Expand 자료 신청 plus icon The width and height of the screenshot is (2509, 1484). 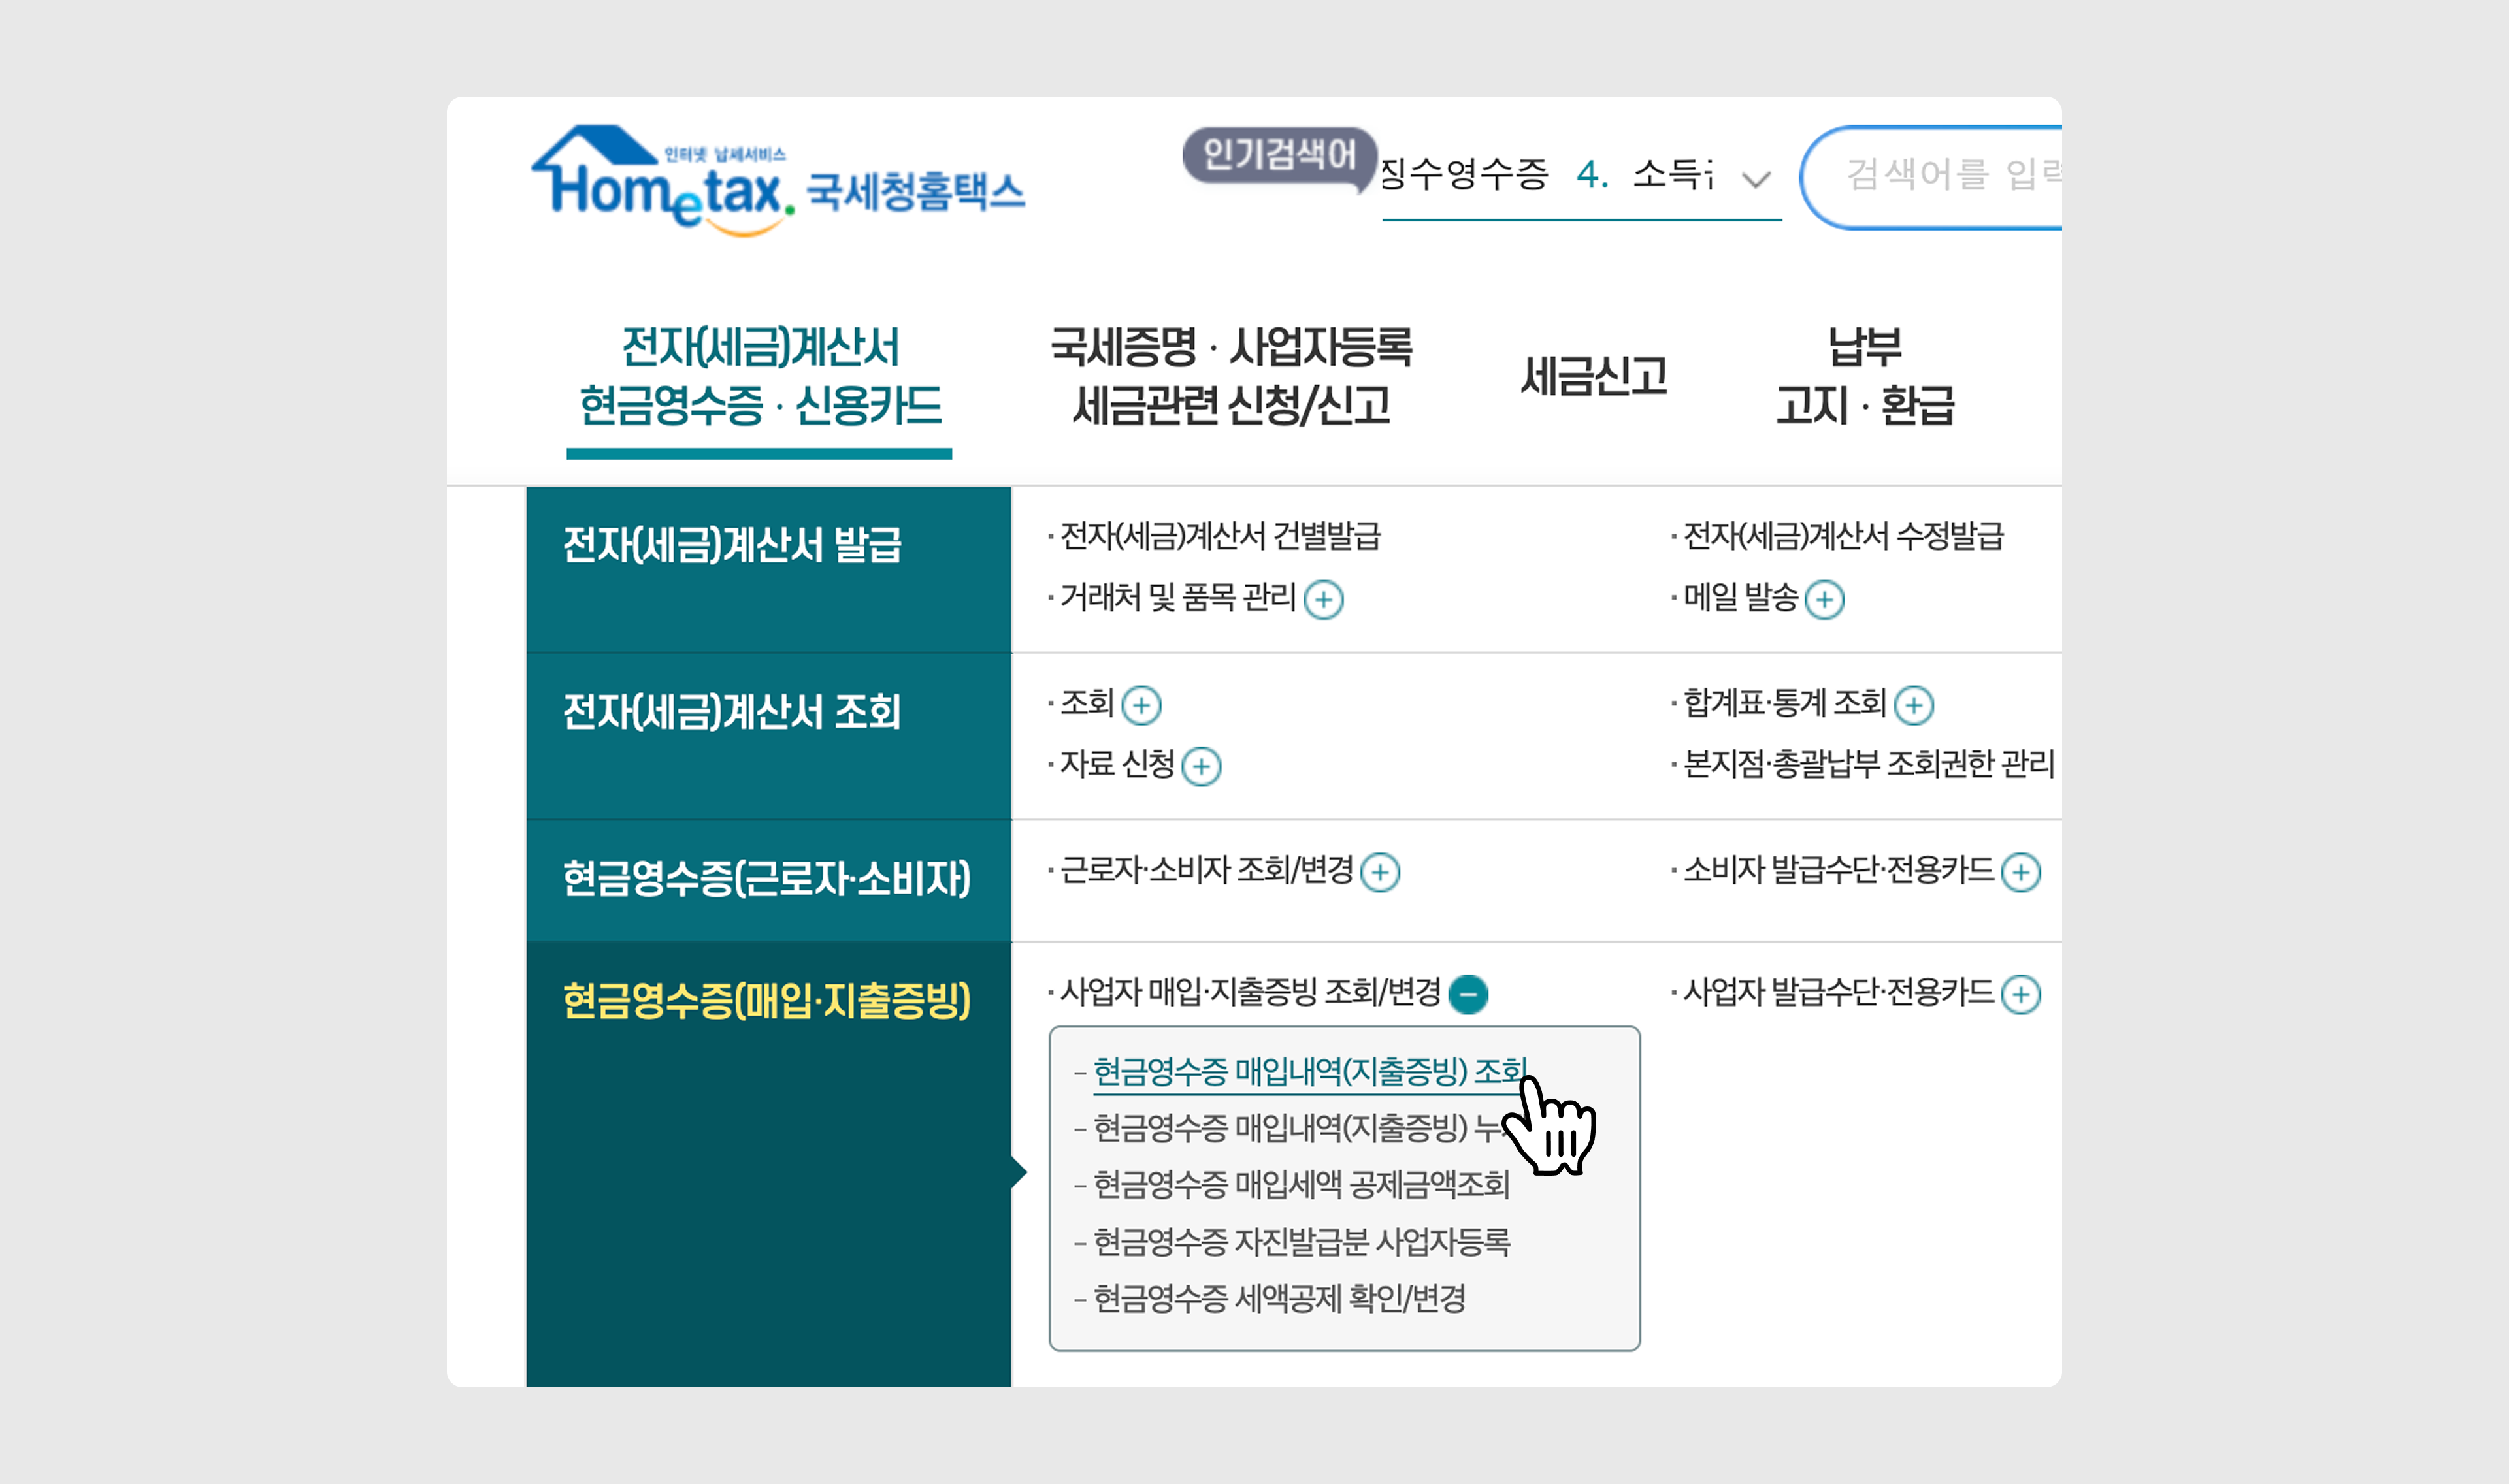click(x=1201, y=767)
